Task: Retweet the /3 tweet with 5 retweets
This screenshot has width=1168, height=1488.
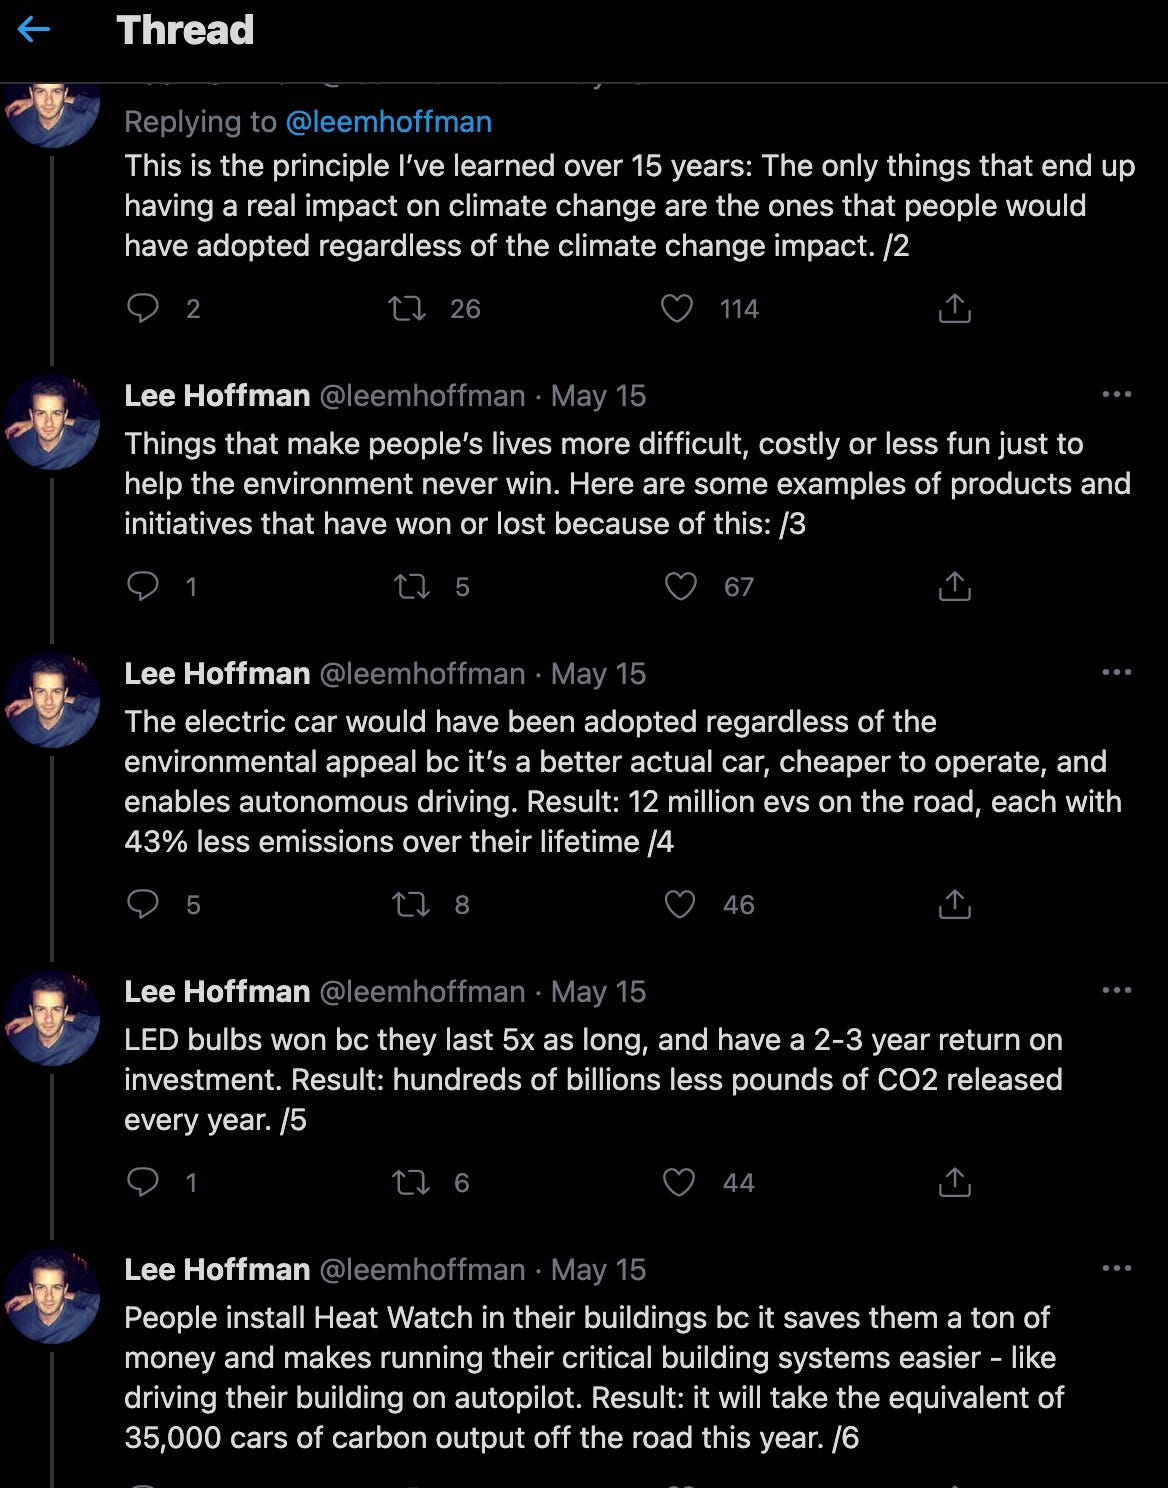Action: [411, 586]
